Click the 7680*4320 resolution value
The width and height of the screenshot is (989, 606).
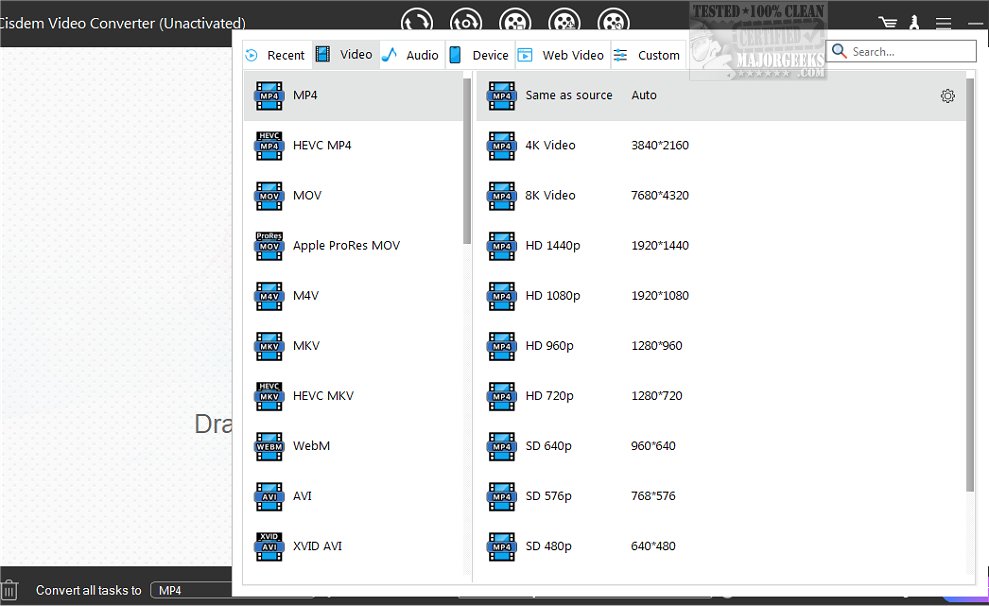pyautogui.click(x=660, y=195)
